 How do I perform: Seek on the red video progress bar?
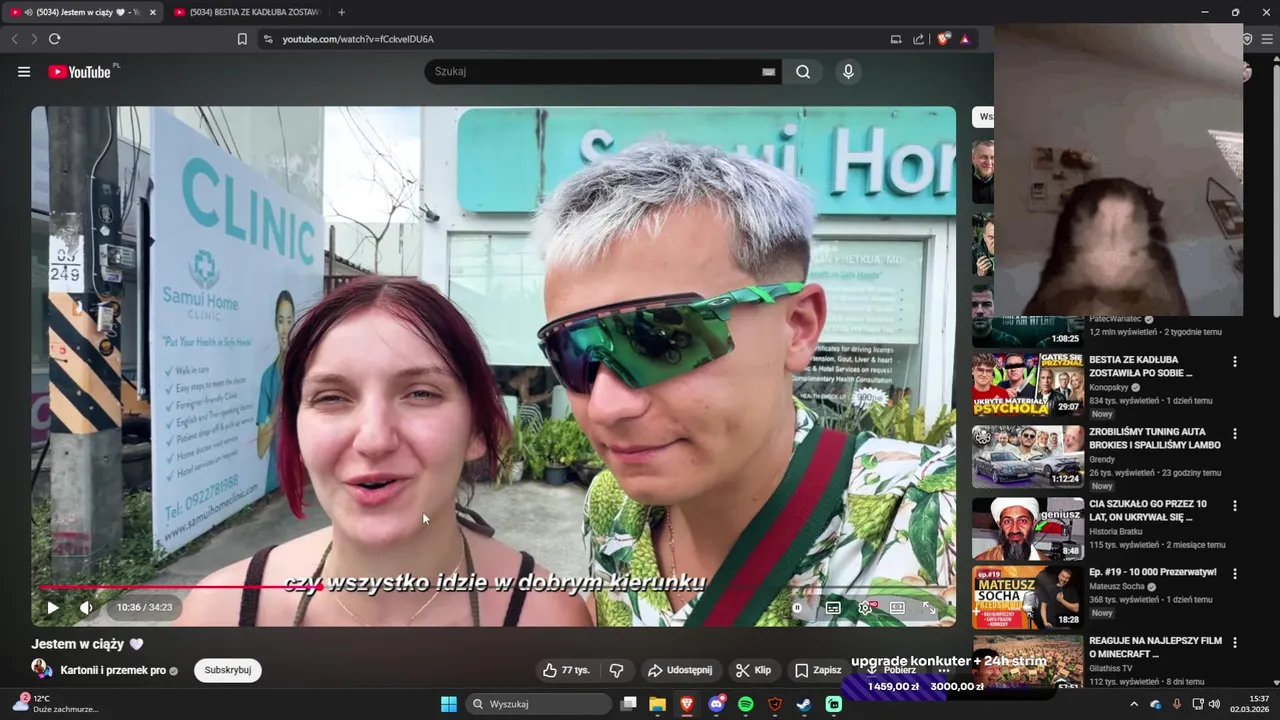coord(494,587)
